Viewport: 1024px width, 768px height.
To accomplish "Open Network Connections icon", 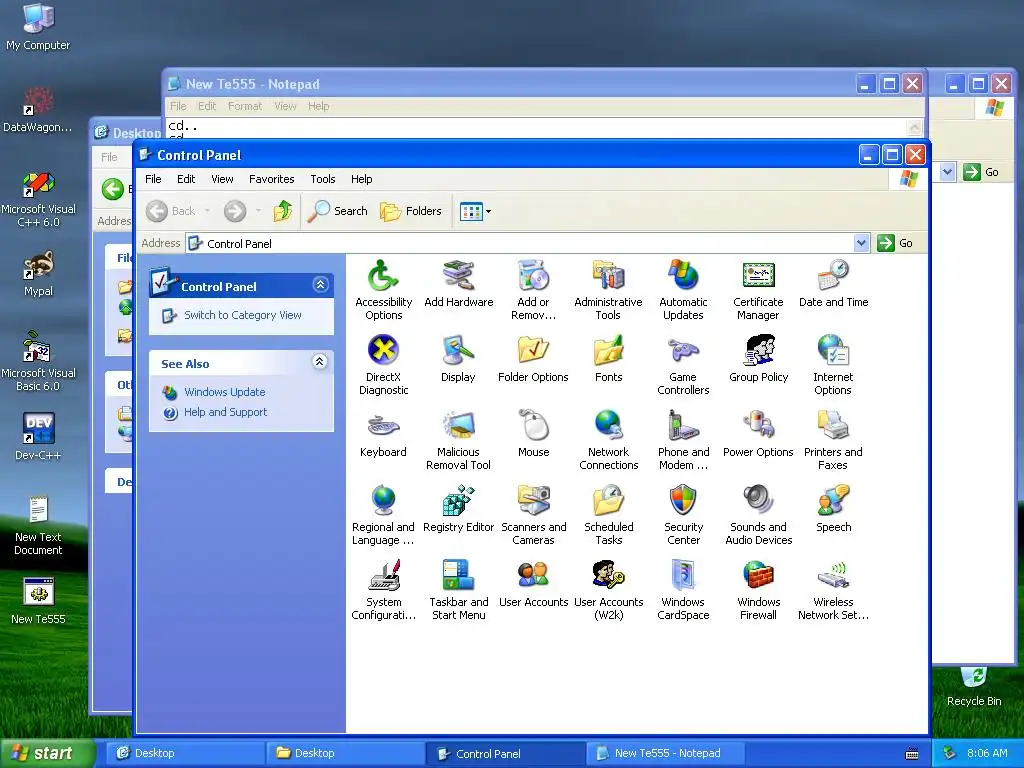I will click(608, 440).
